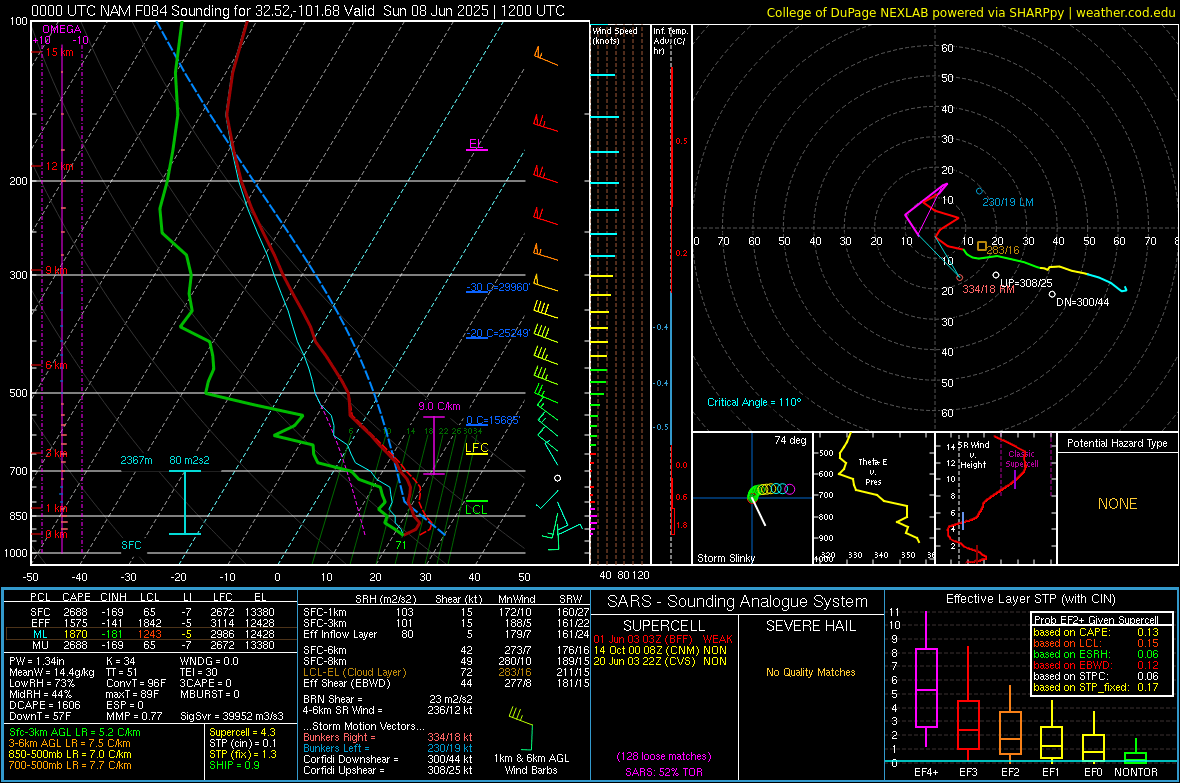Click the Potential Hazard Type header
The image size is (1180, 783).
1117,443
